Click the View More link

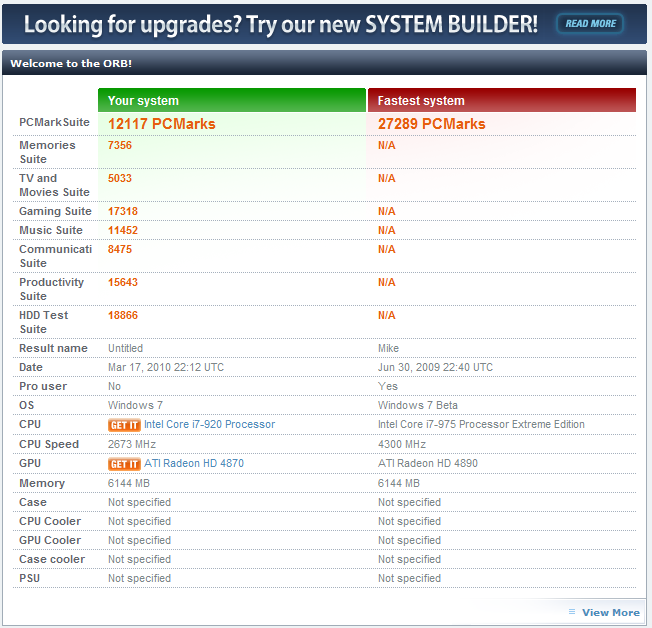(611, 612)
